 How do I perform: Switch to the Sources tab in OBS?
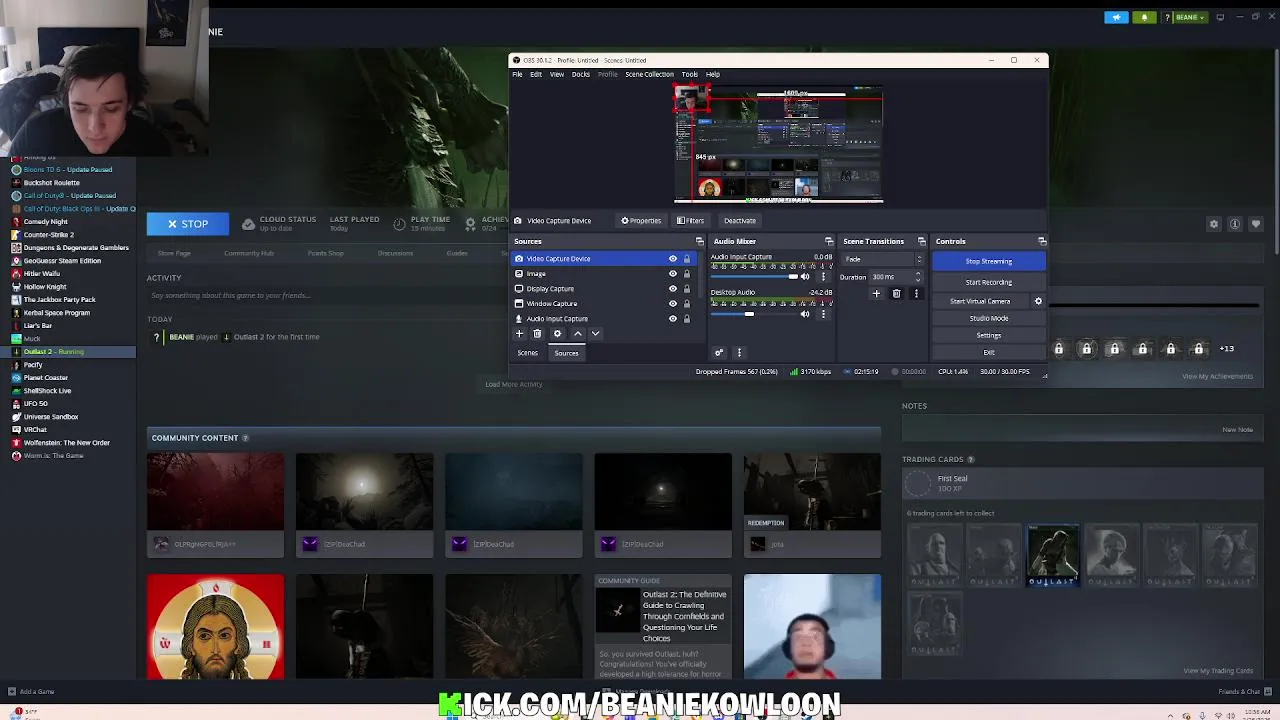click(566, 353)
